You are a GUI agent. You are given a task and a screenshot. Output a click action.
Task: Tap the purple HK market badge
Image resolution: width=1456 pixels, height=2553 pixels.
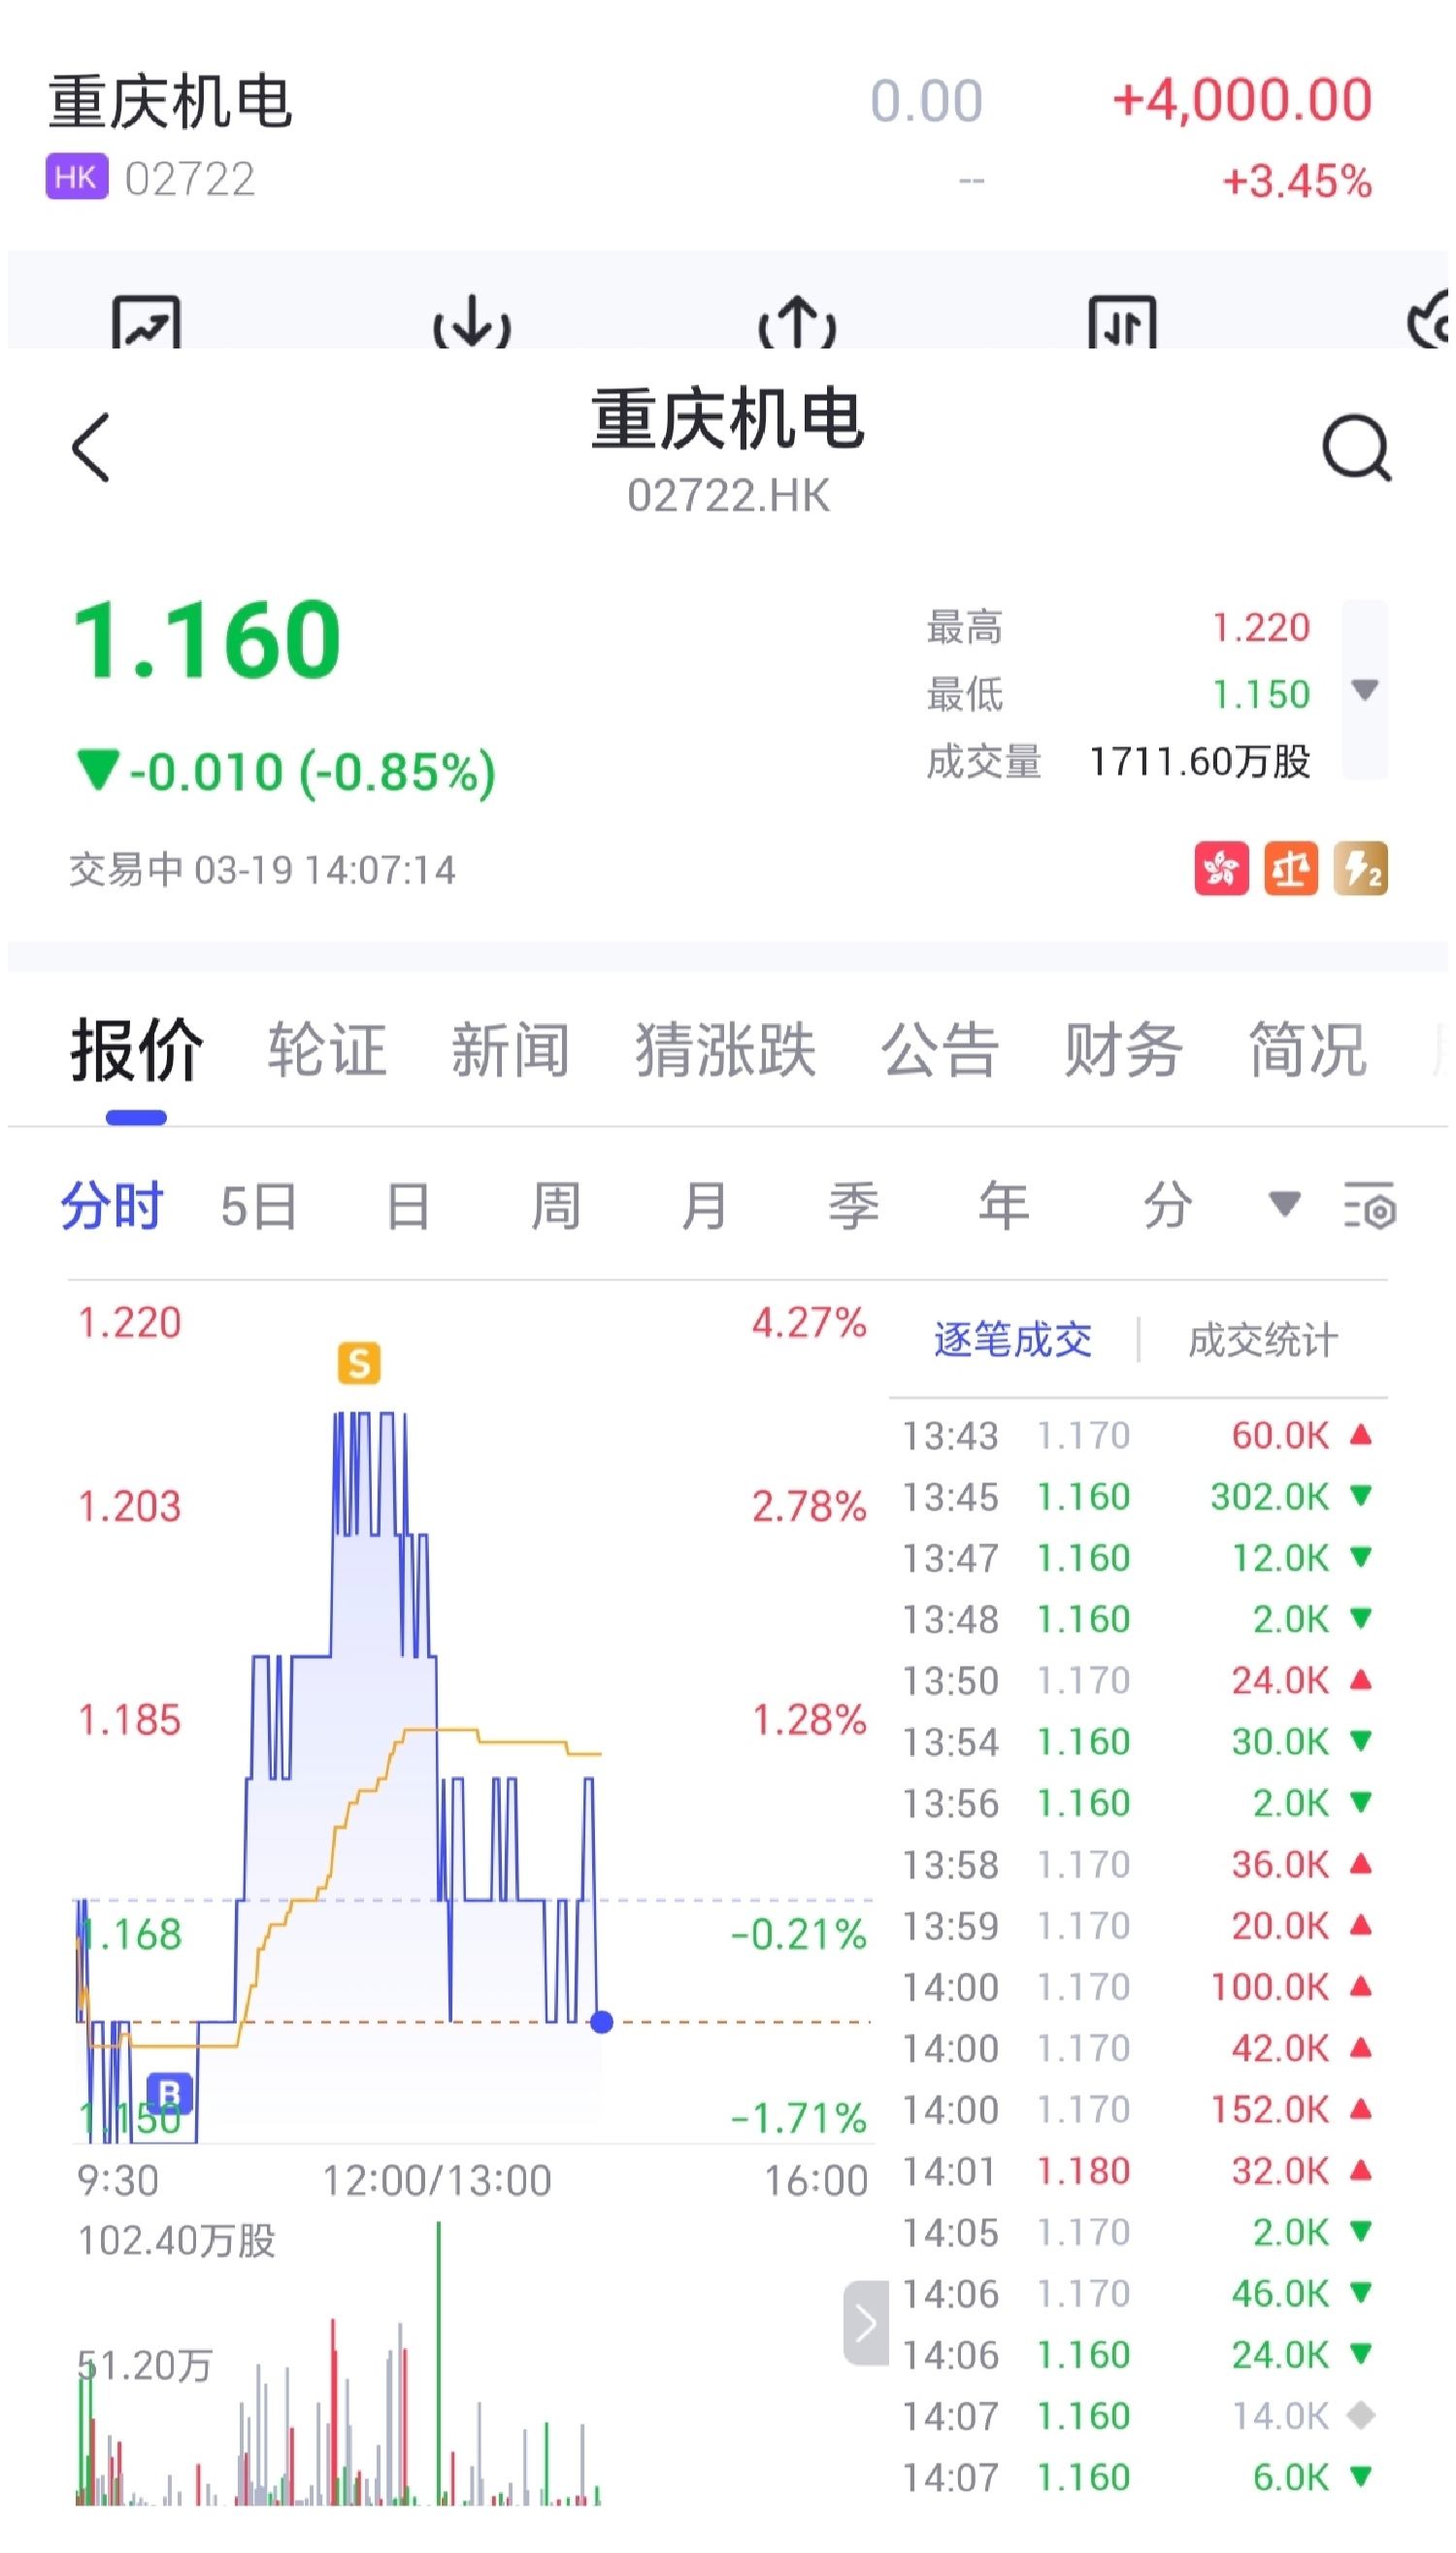[x=76, y=177]
